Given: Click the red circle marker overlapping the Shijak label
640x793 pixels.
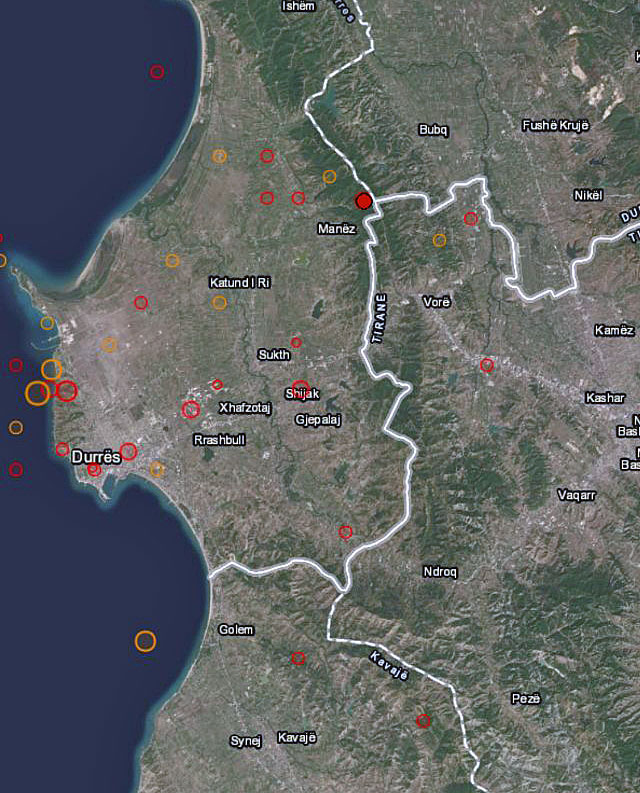Looking at the screenshot, I should 301,389.
